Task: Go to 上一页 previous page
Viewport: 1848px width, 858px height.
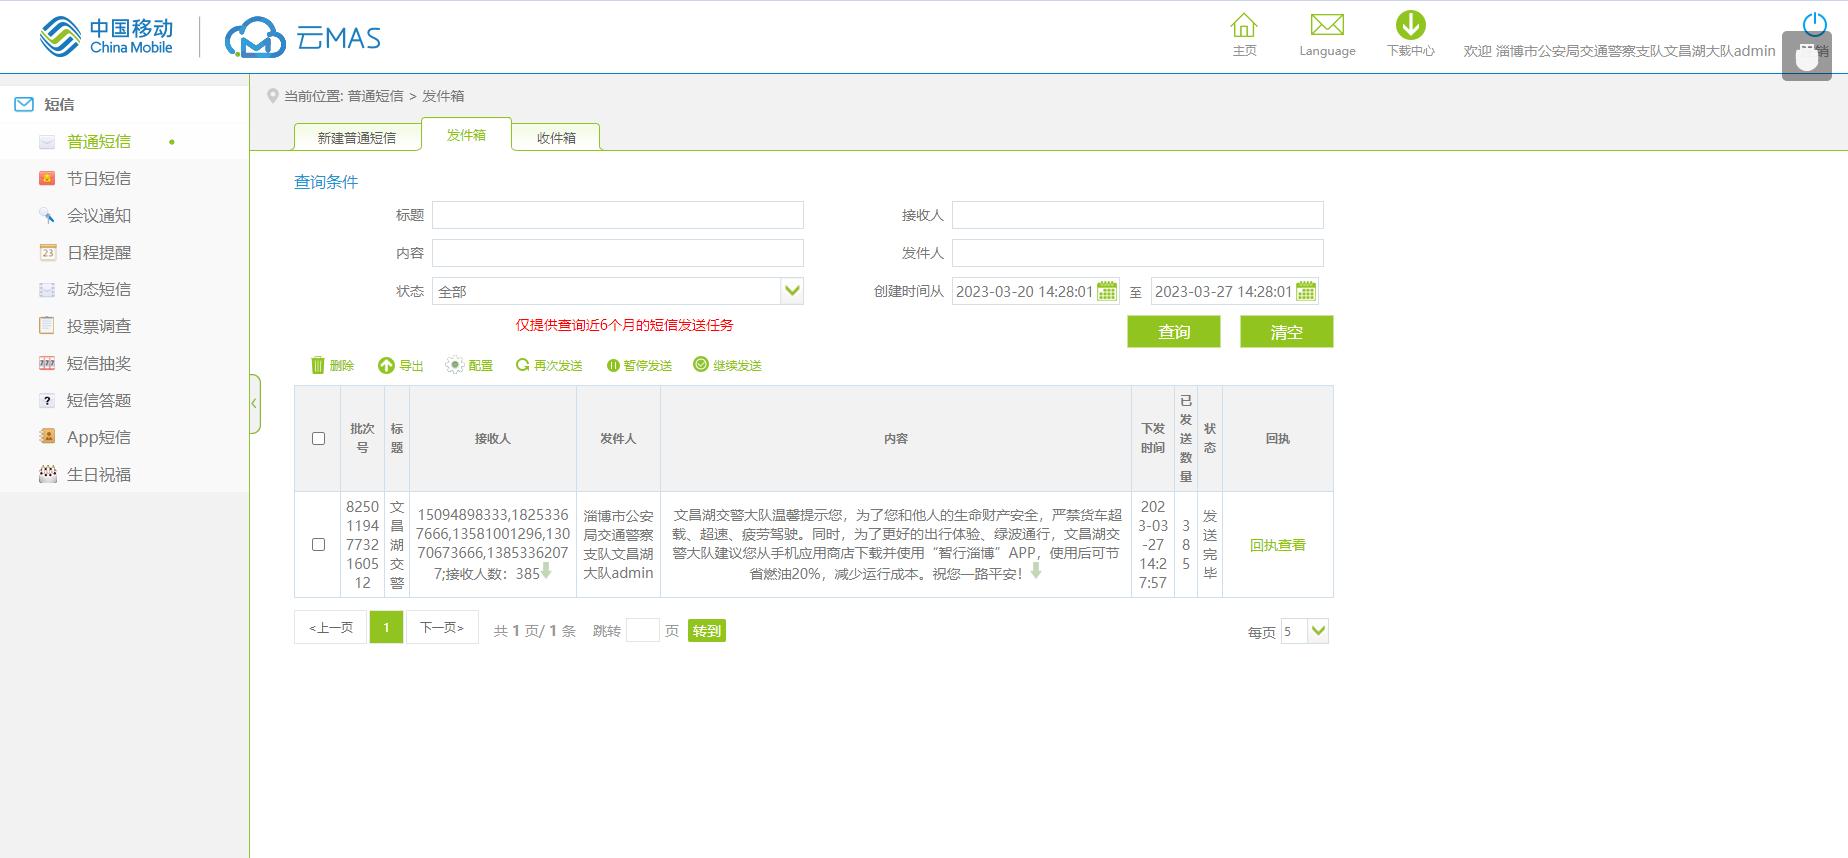Action: (331, 627)
